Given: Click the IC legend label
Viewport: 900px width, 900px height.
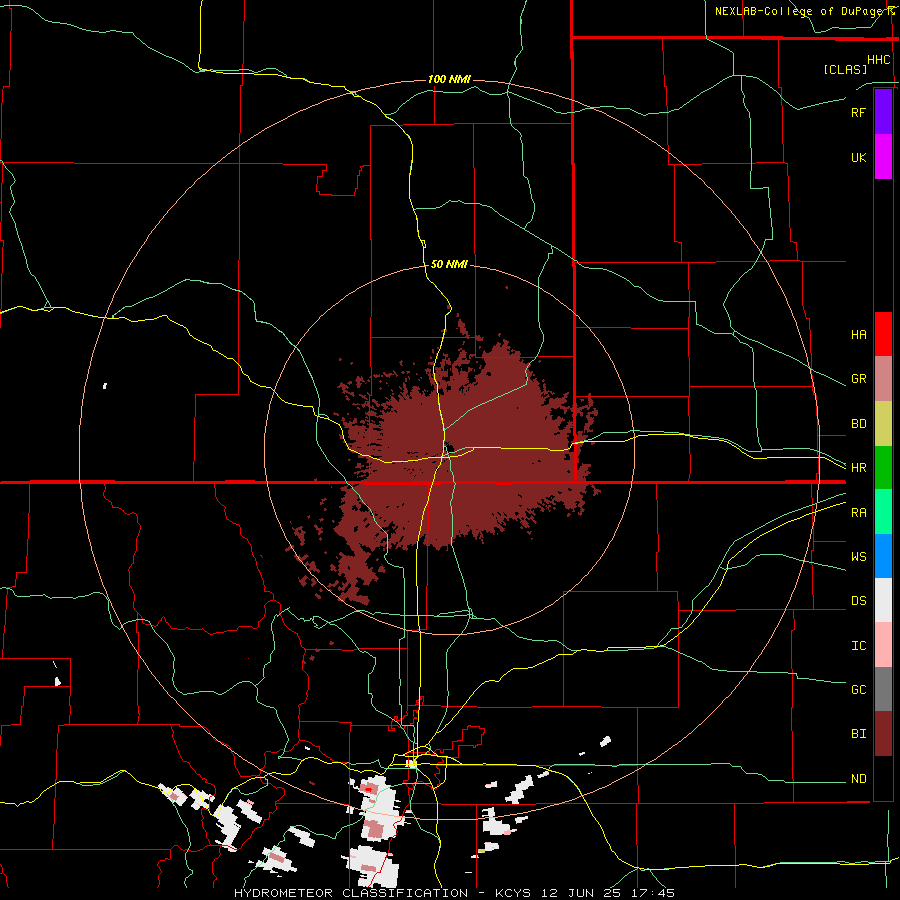Looking at the screenshot, I should [858, 646].
